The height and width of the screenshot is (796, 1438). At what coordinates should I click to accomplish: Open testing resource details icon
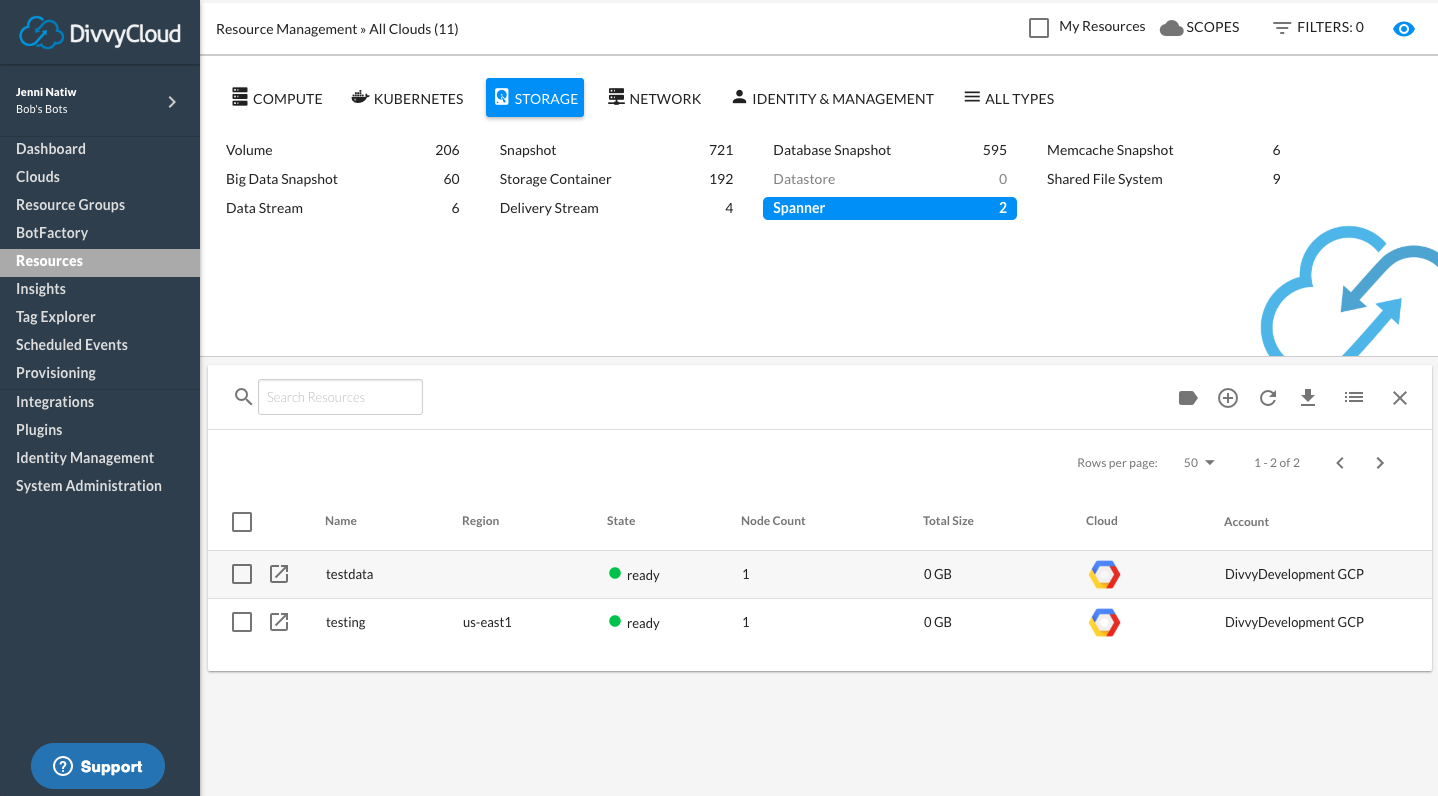[280, 622]
